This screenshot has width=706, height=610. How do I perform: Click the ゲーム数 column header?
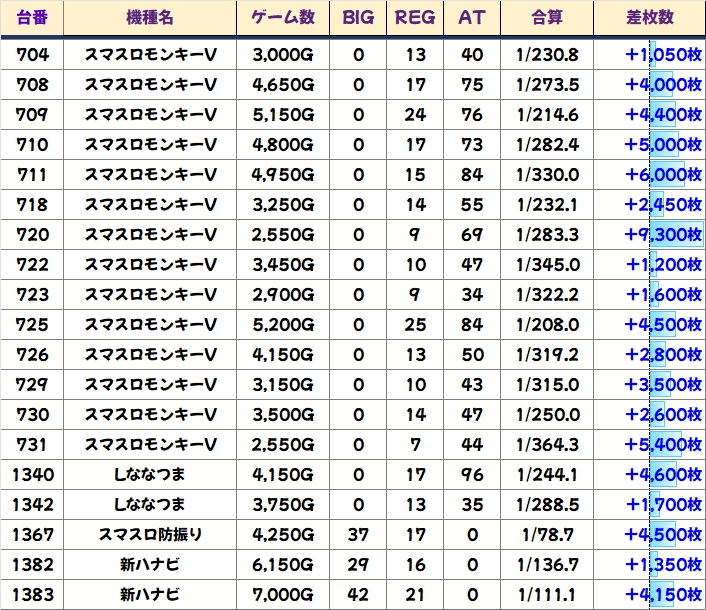pyautogui.click(x=284, y=18)
